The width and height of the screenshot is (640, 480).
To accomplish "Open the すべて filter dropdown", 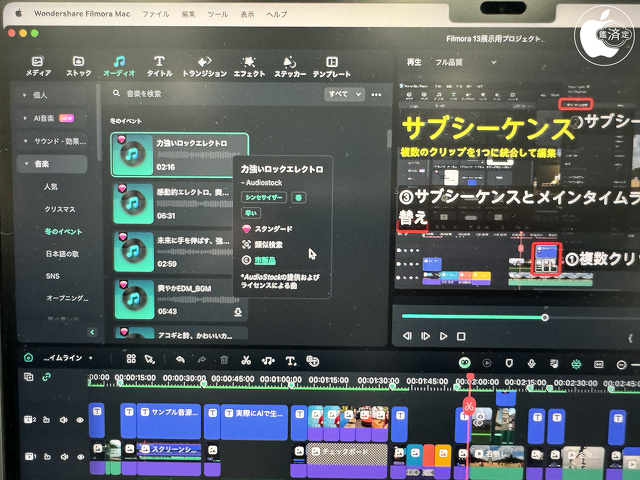I will coord(344,94).
